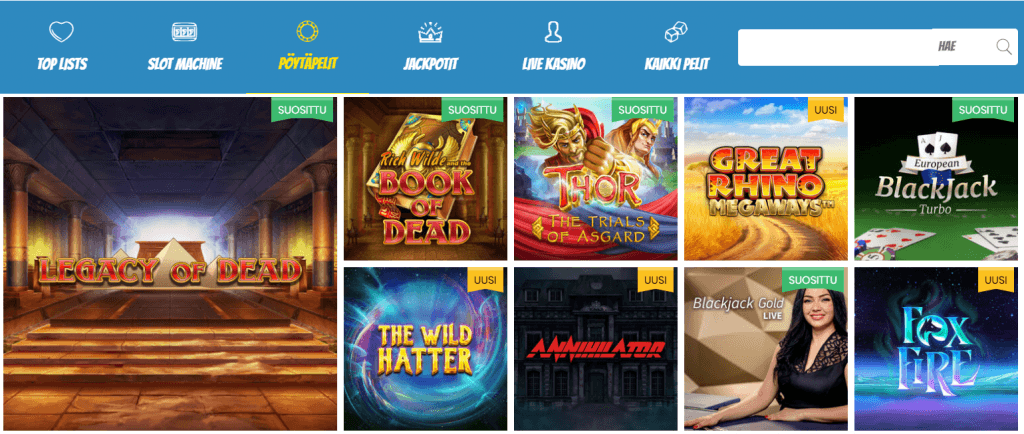The image size is (1024, 434).
Task: Switch to the Slot Machine tab
Action: pyautogui.click(x=185, y=64)
